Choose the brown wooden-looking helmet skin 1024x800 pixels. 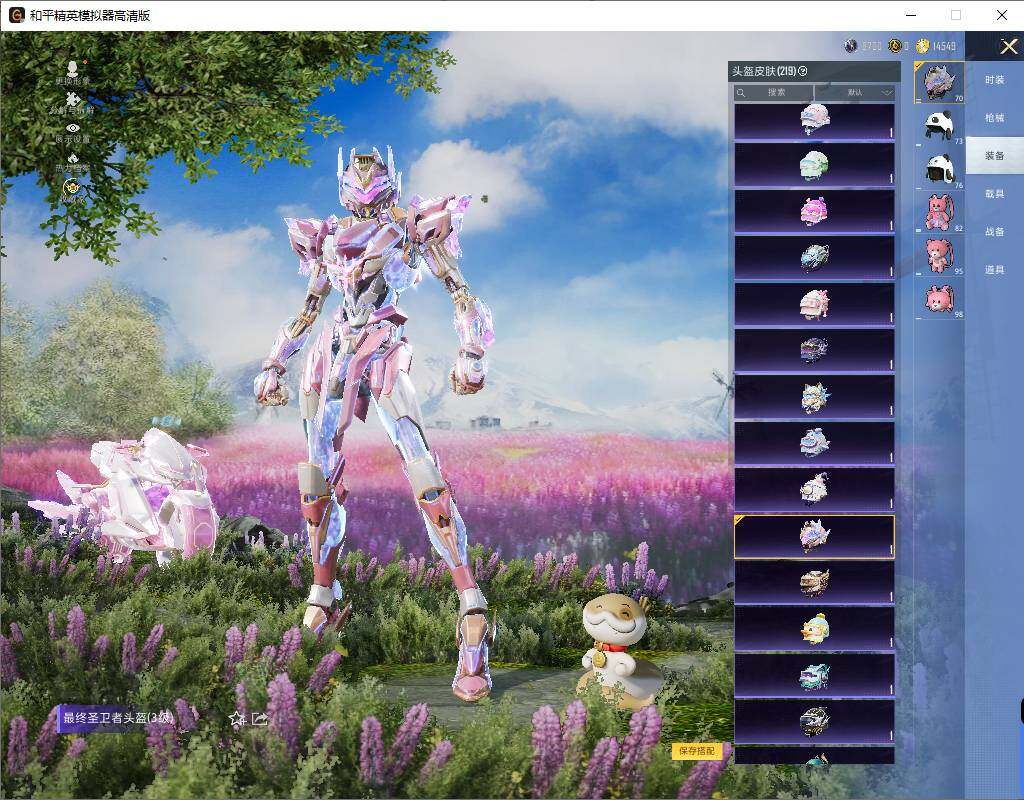[814, 583]
